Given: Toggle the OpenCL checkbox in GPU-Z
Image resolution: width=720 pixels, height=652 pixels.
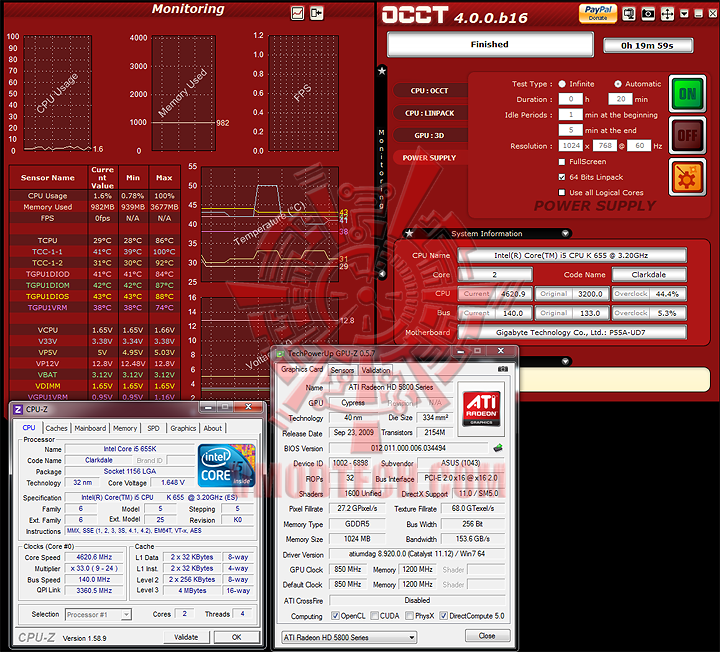Looking at the screenshot, I should 335,616.
